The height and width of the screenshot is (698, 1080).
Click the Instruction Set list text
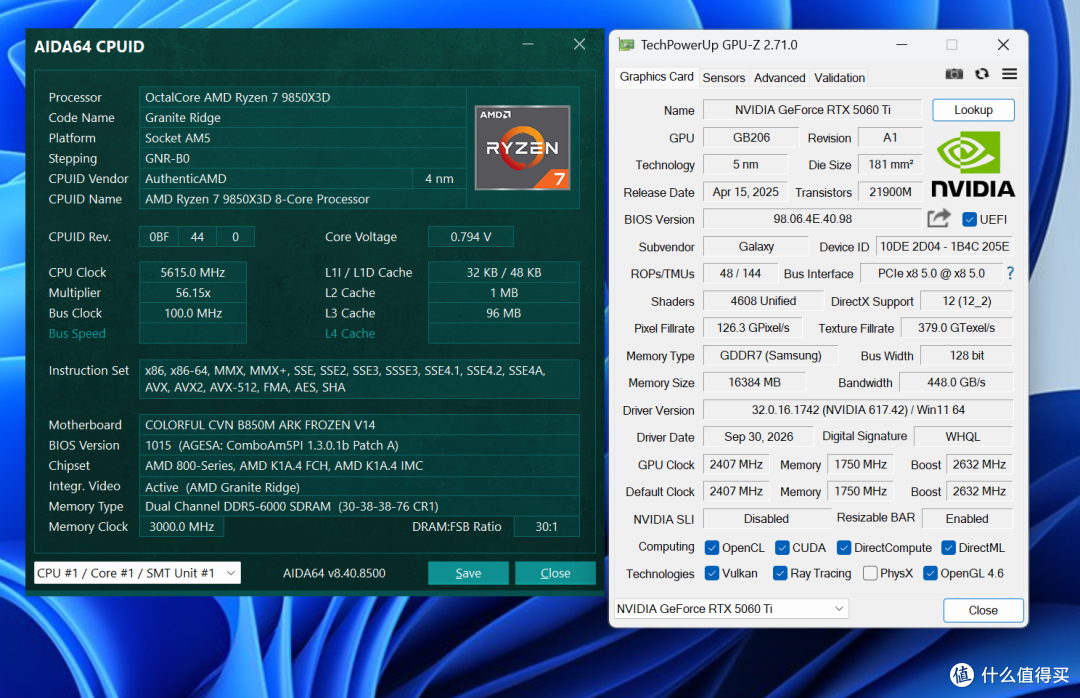pyautogui.click(x=345, y=379)
